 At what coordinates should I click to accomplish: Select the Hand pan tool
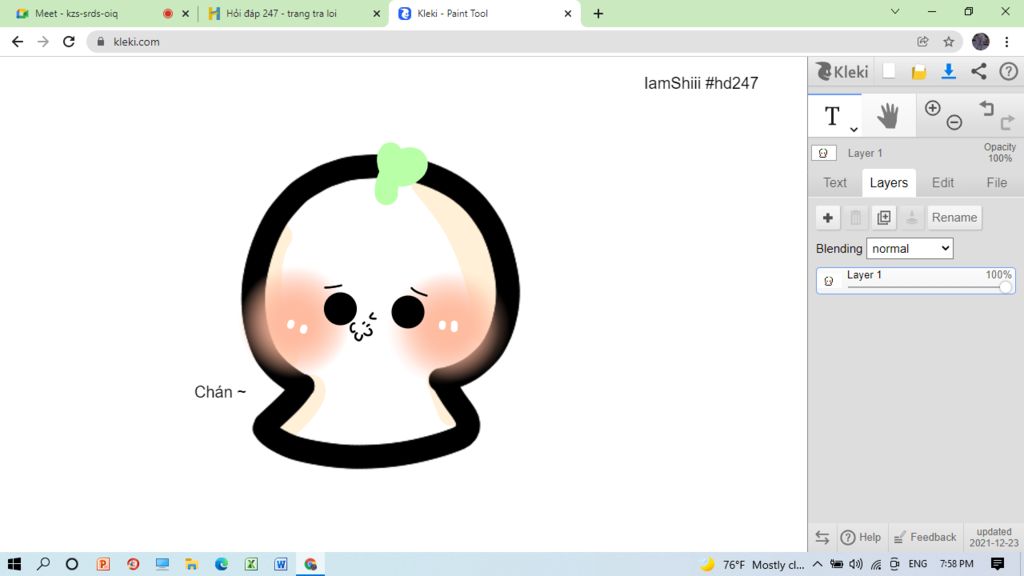(x=888, y=116)
